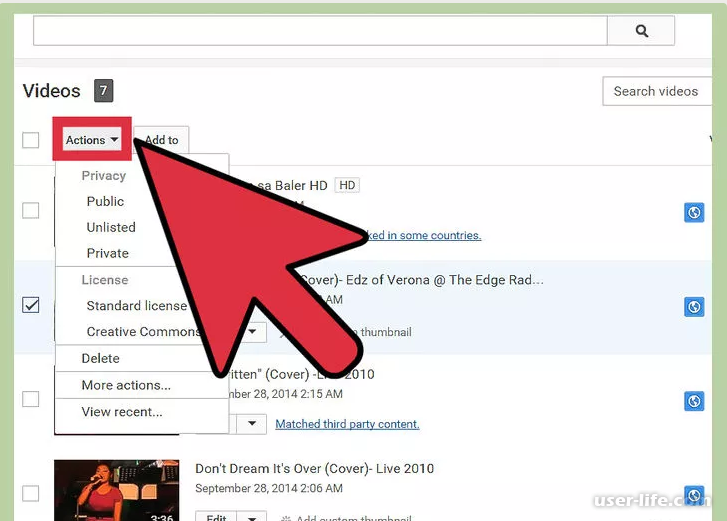
Task: Select View recent... menu entry
Action: click(122, 412)
